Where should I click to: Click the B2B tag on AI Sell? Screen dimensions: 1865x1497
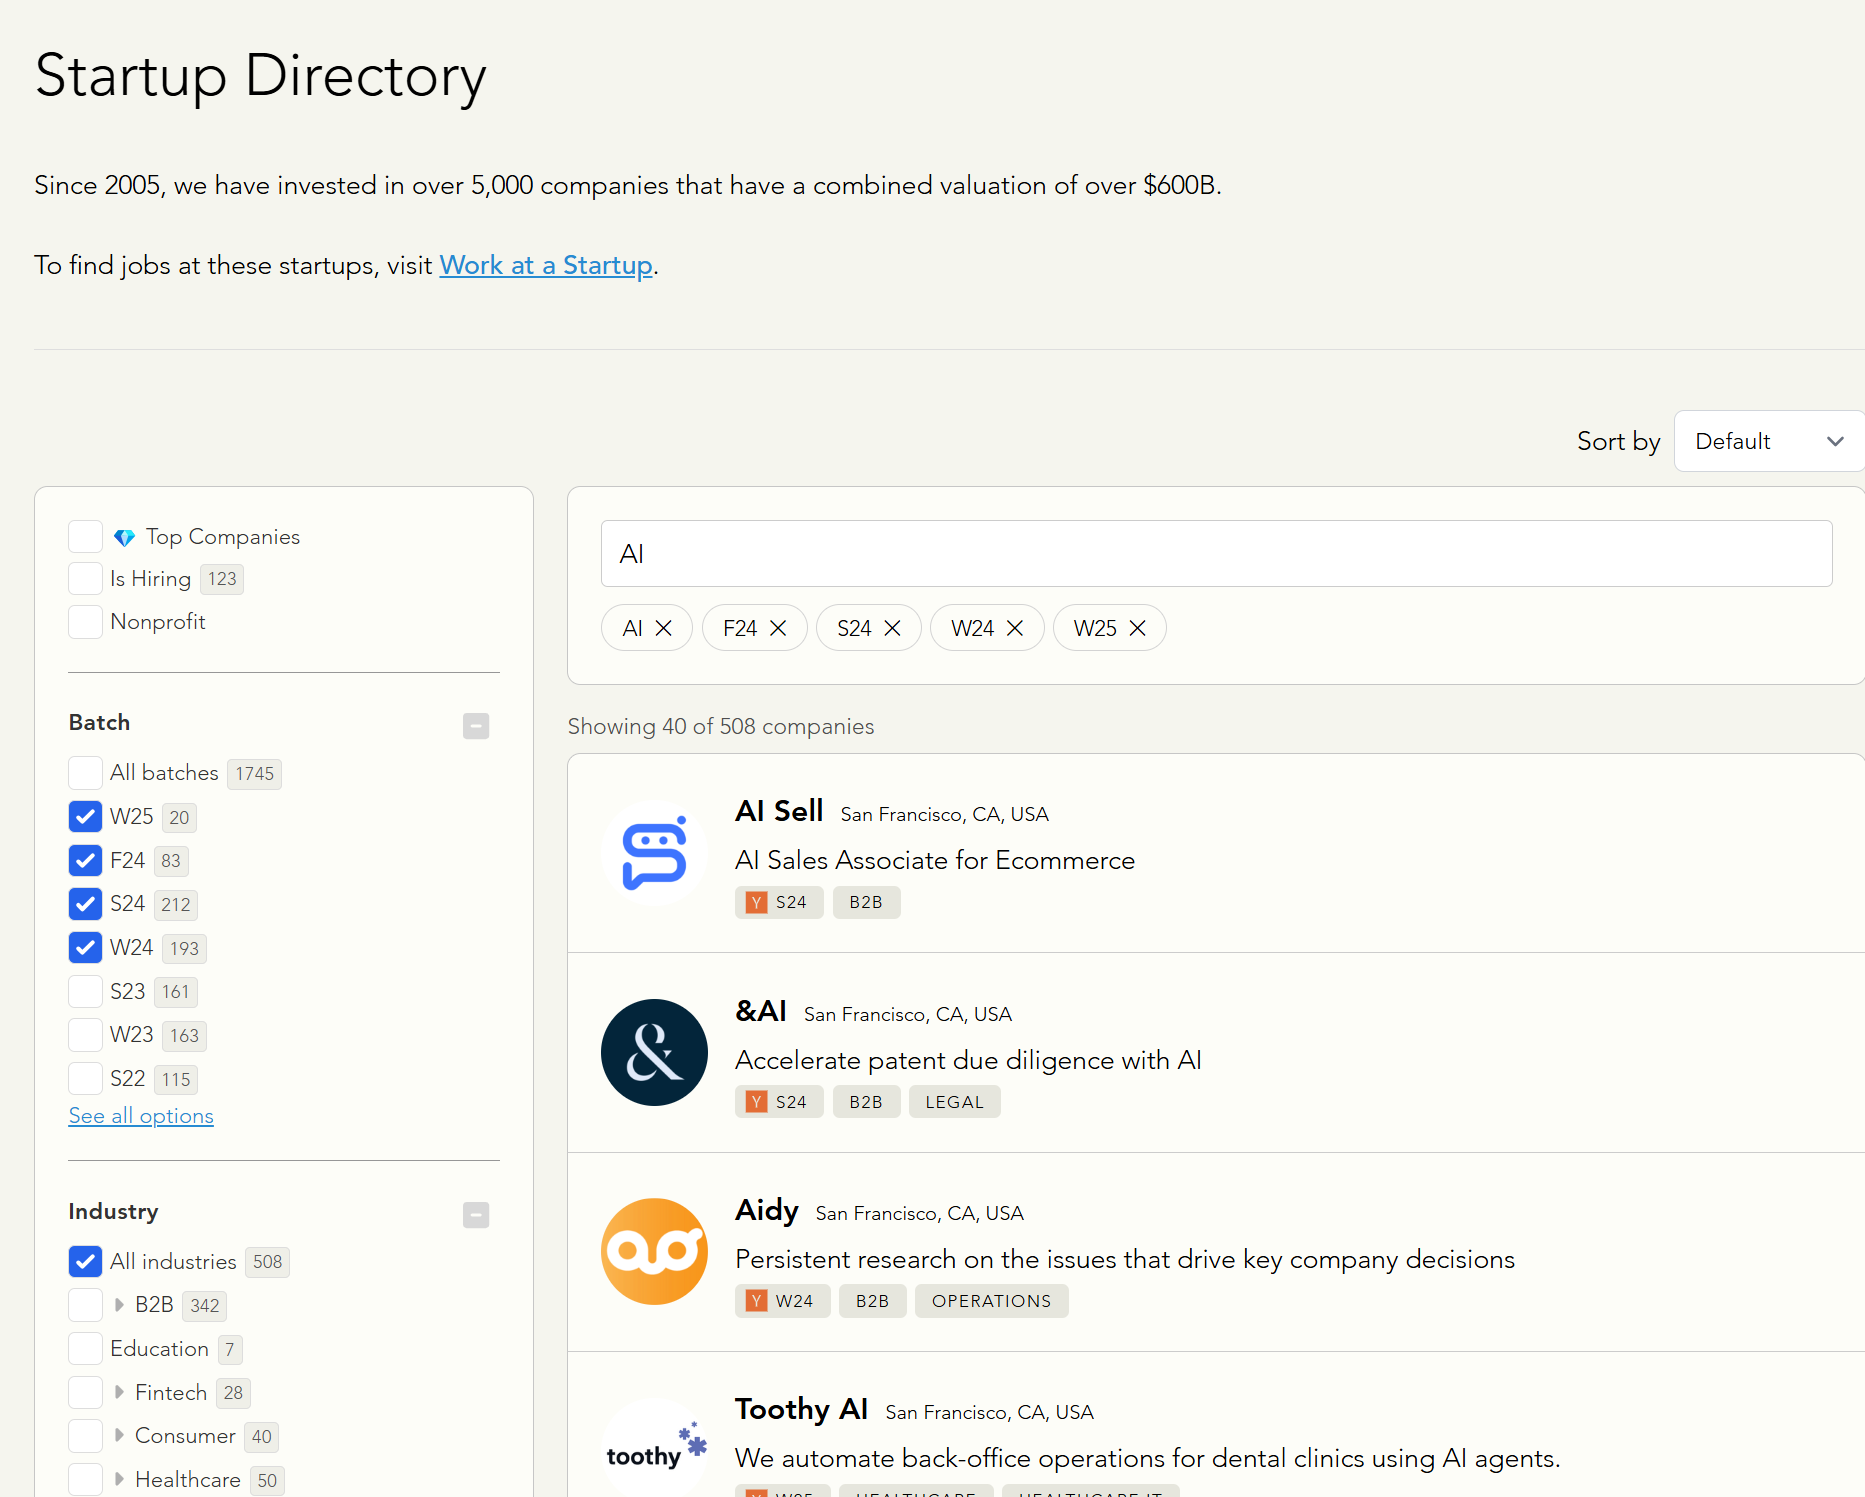866,902
